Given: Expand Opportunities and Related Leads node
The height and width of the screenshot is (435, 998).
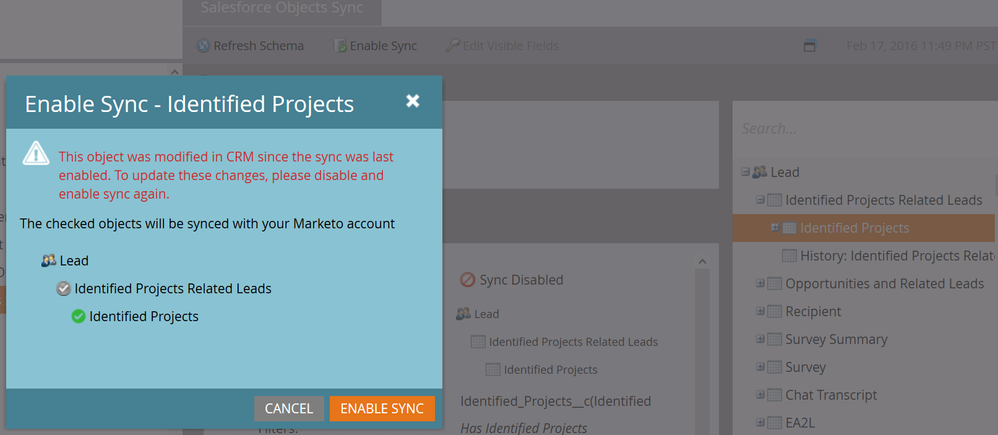Looking at the screenshot, I should (x=760, y=283).
